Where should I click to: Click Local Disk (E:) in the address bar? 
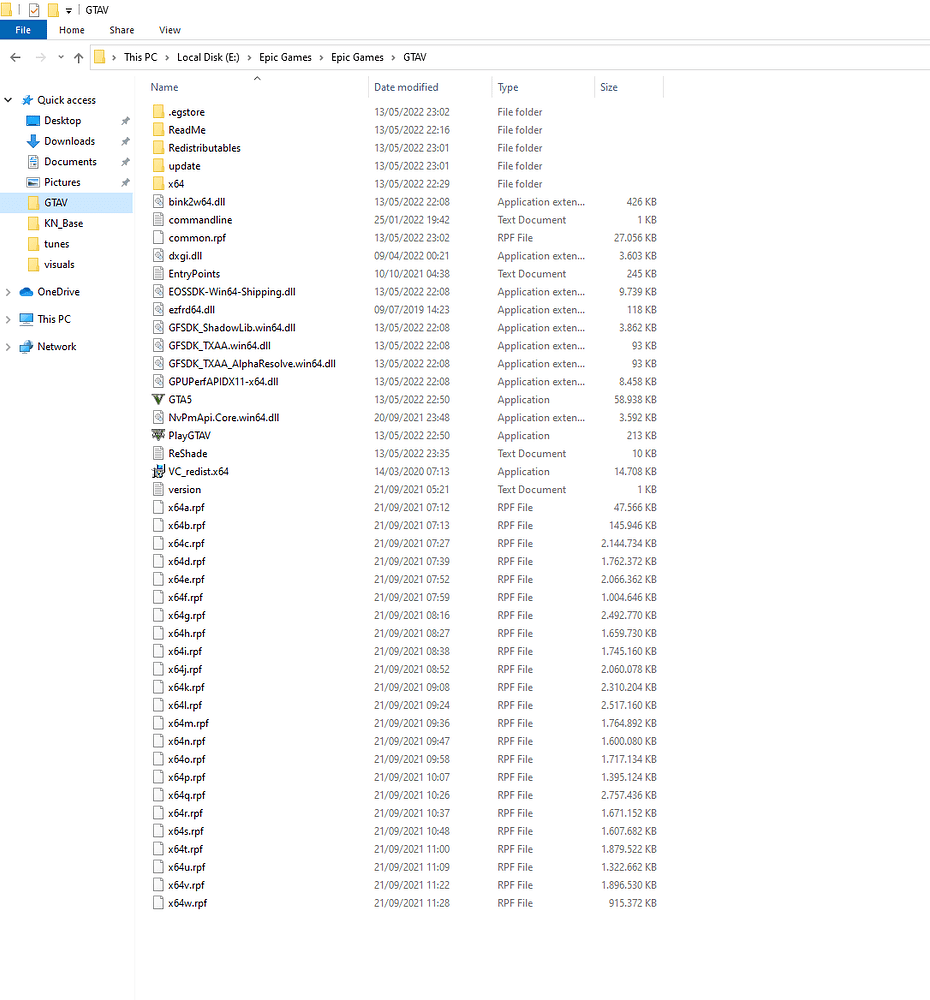[207, 57]
